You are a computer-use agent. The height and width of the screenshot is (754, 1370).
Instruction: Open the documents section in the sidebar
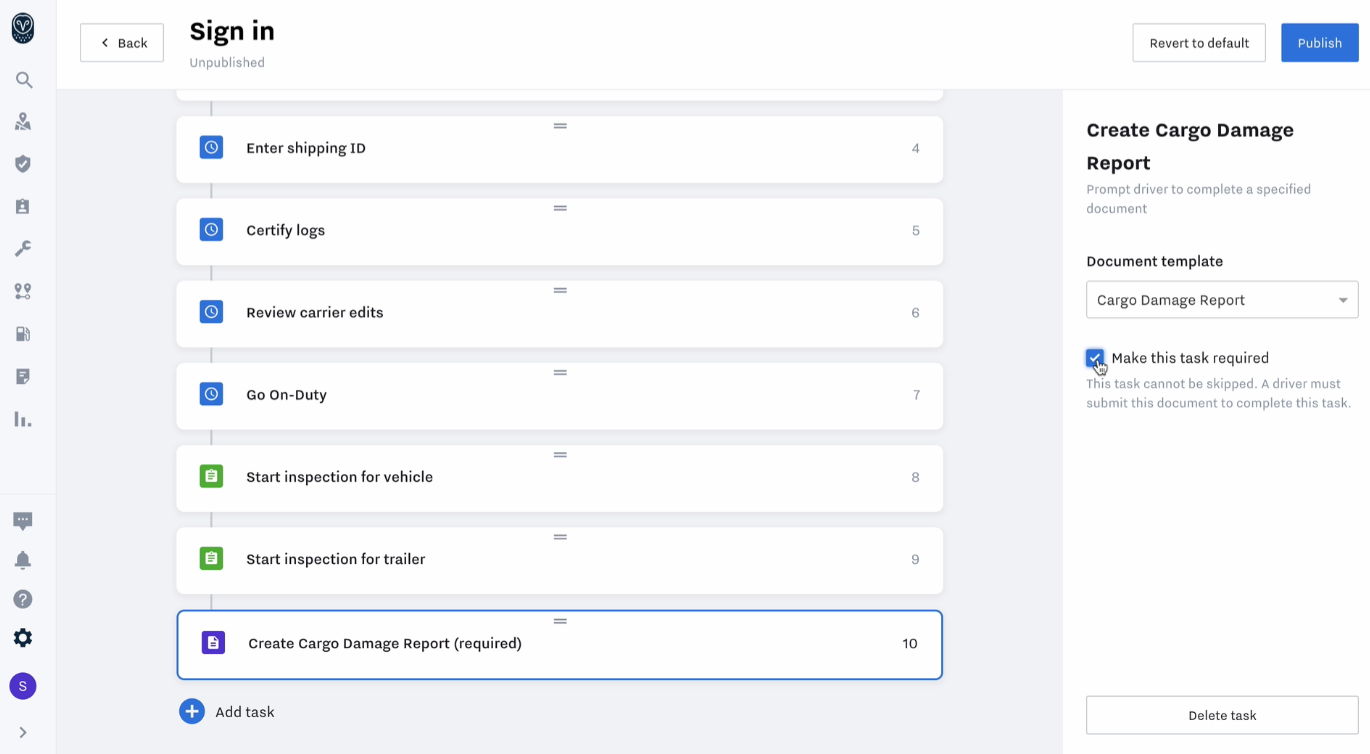[x=23, y=376]
